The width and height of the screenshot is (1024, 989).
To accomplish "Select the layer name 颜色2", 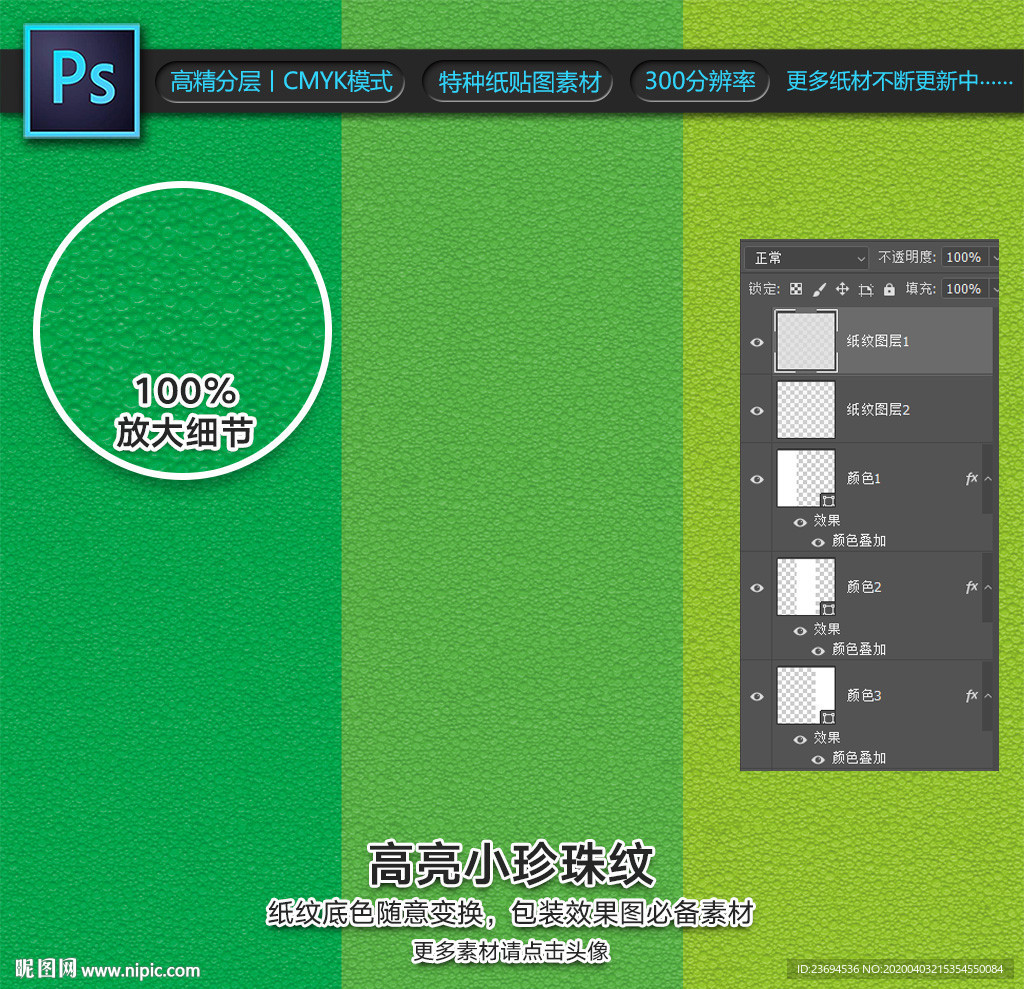I will (864, 587).
